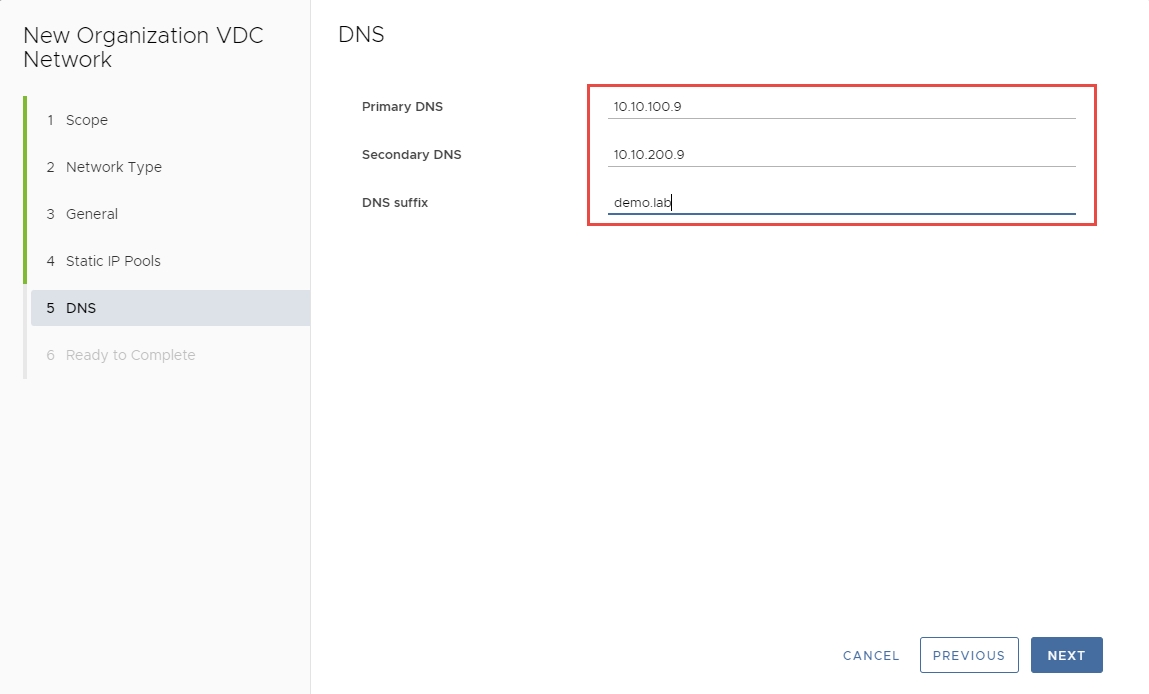Return to Static IP Pools step
The width and height of the screenshot is (1149, 694).
[112, 261]
